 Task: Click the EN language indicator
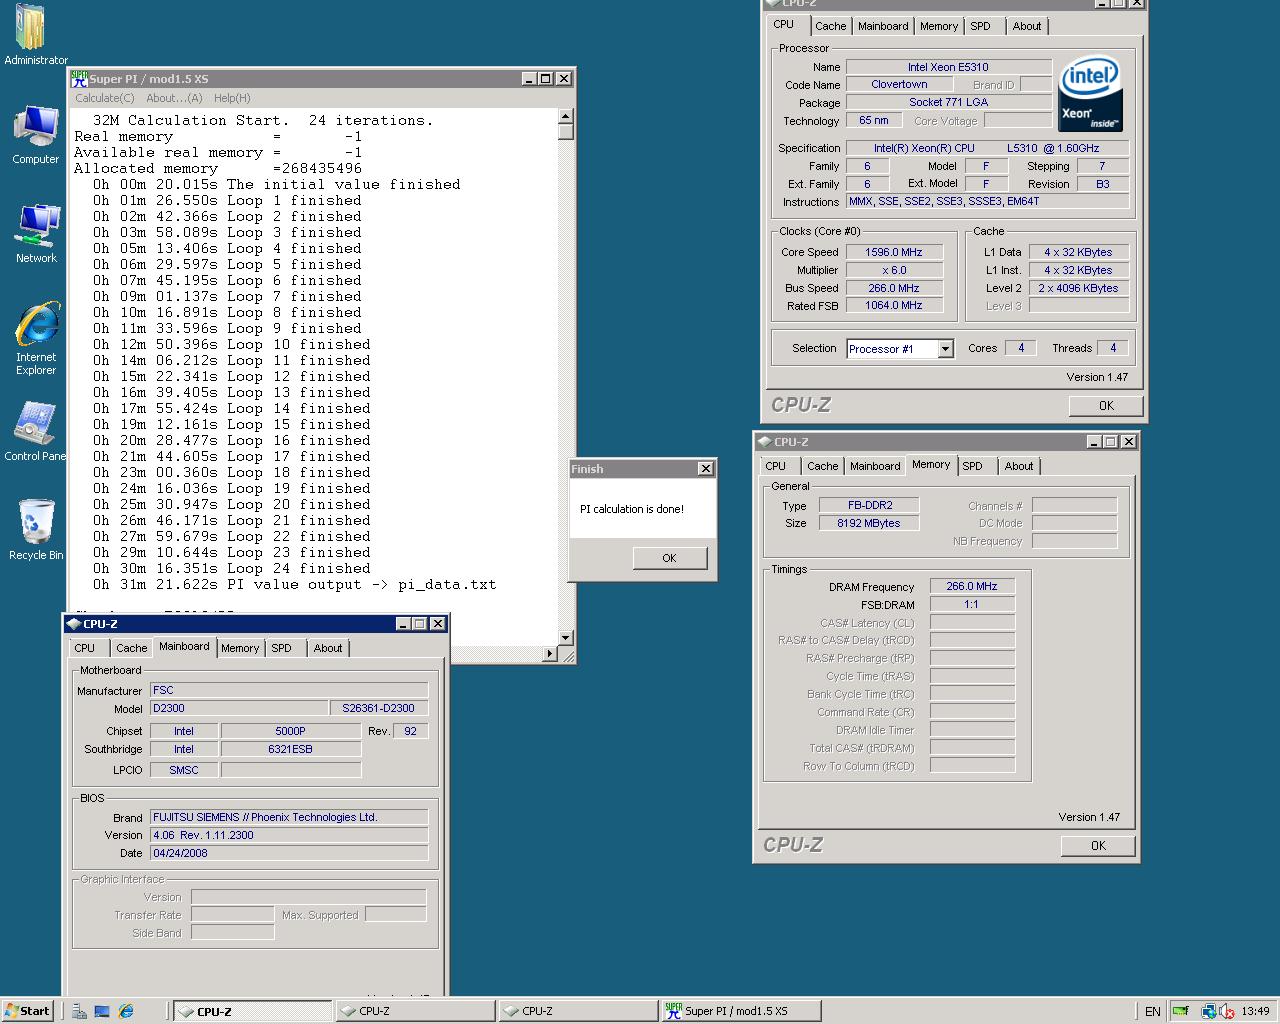click(1152, 1011)
